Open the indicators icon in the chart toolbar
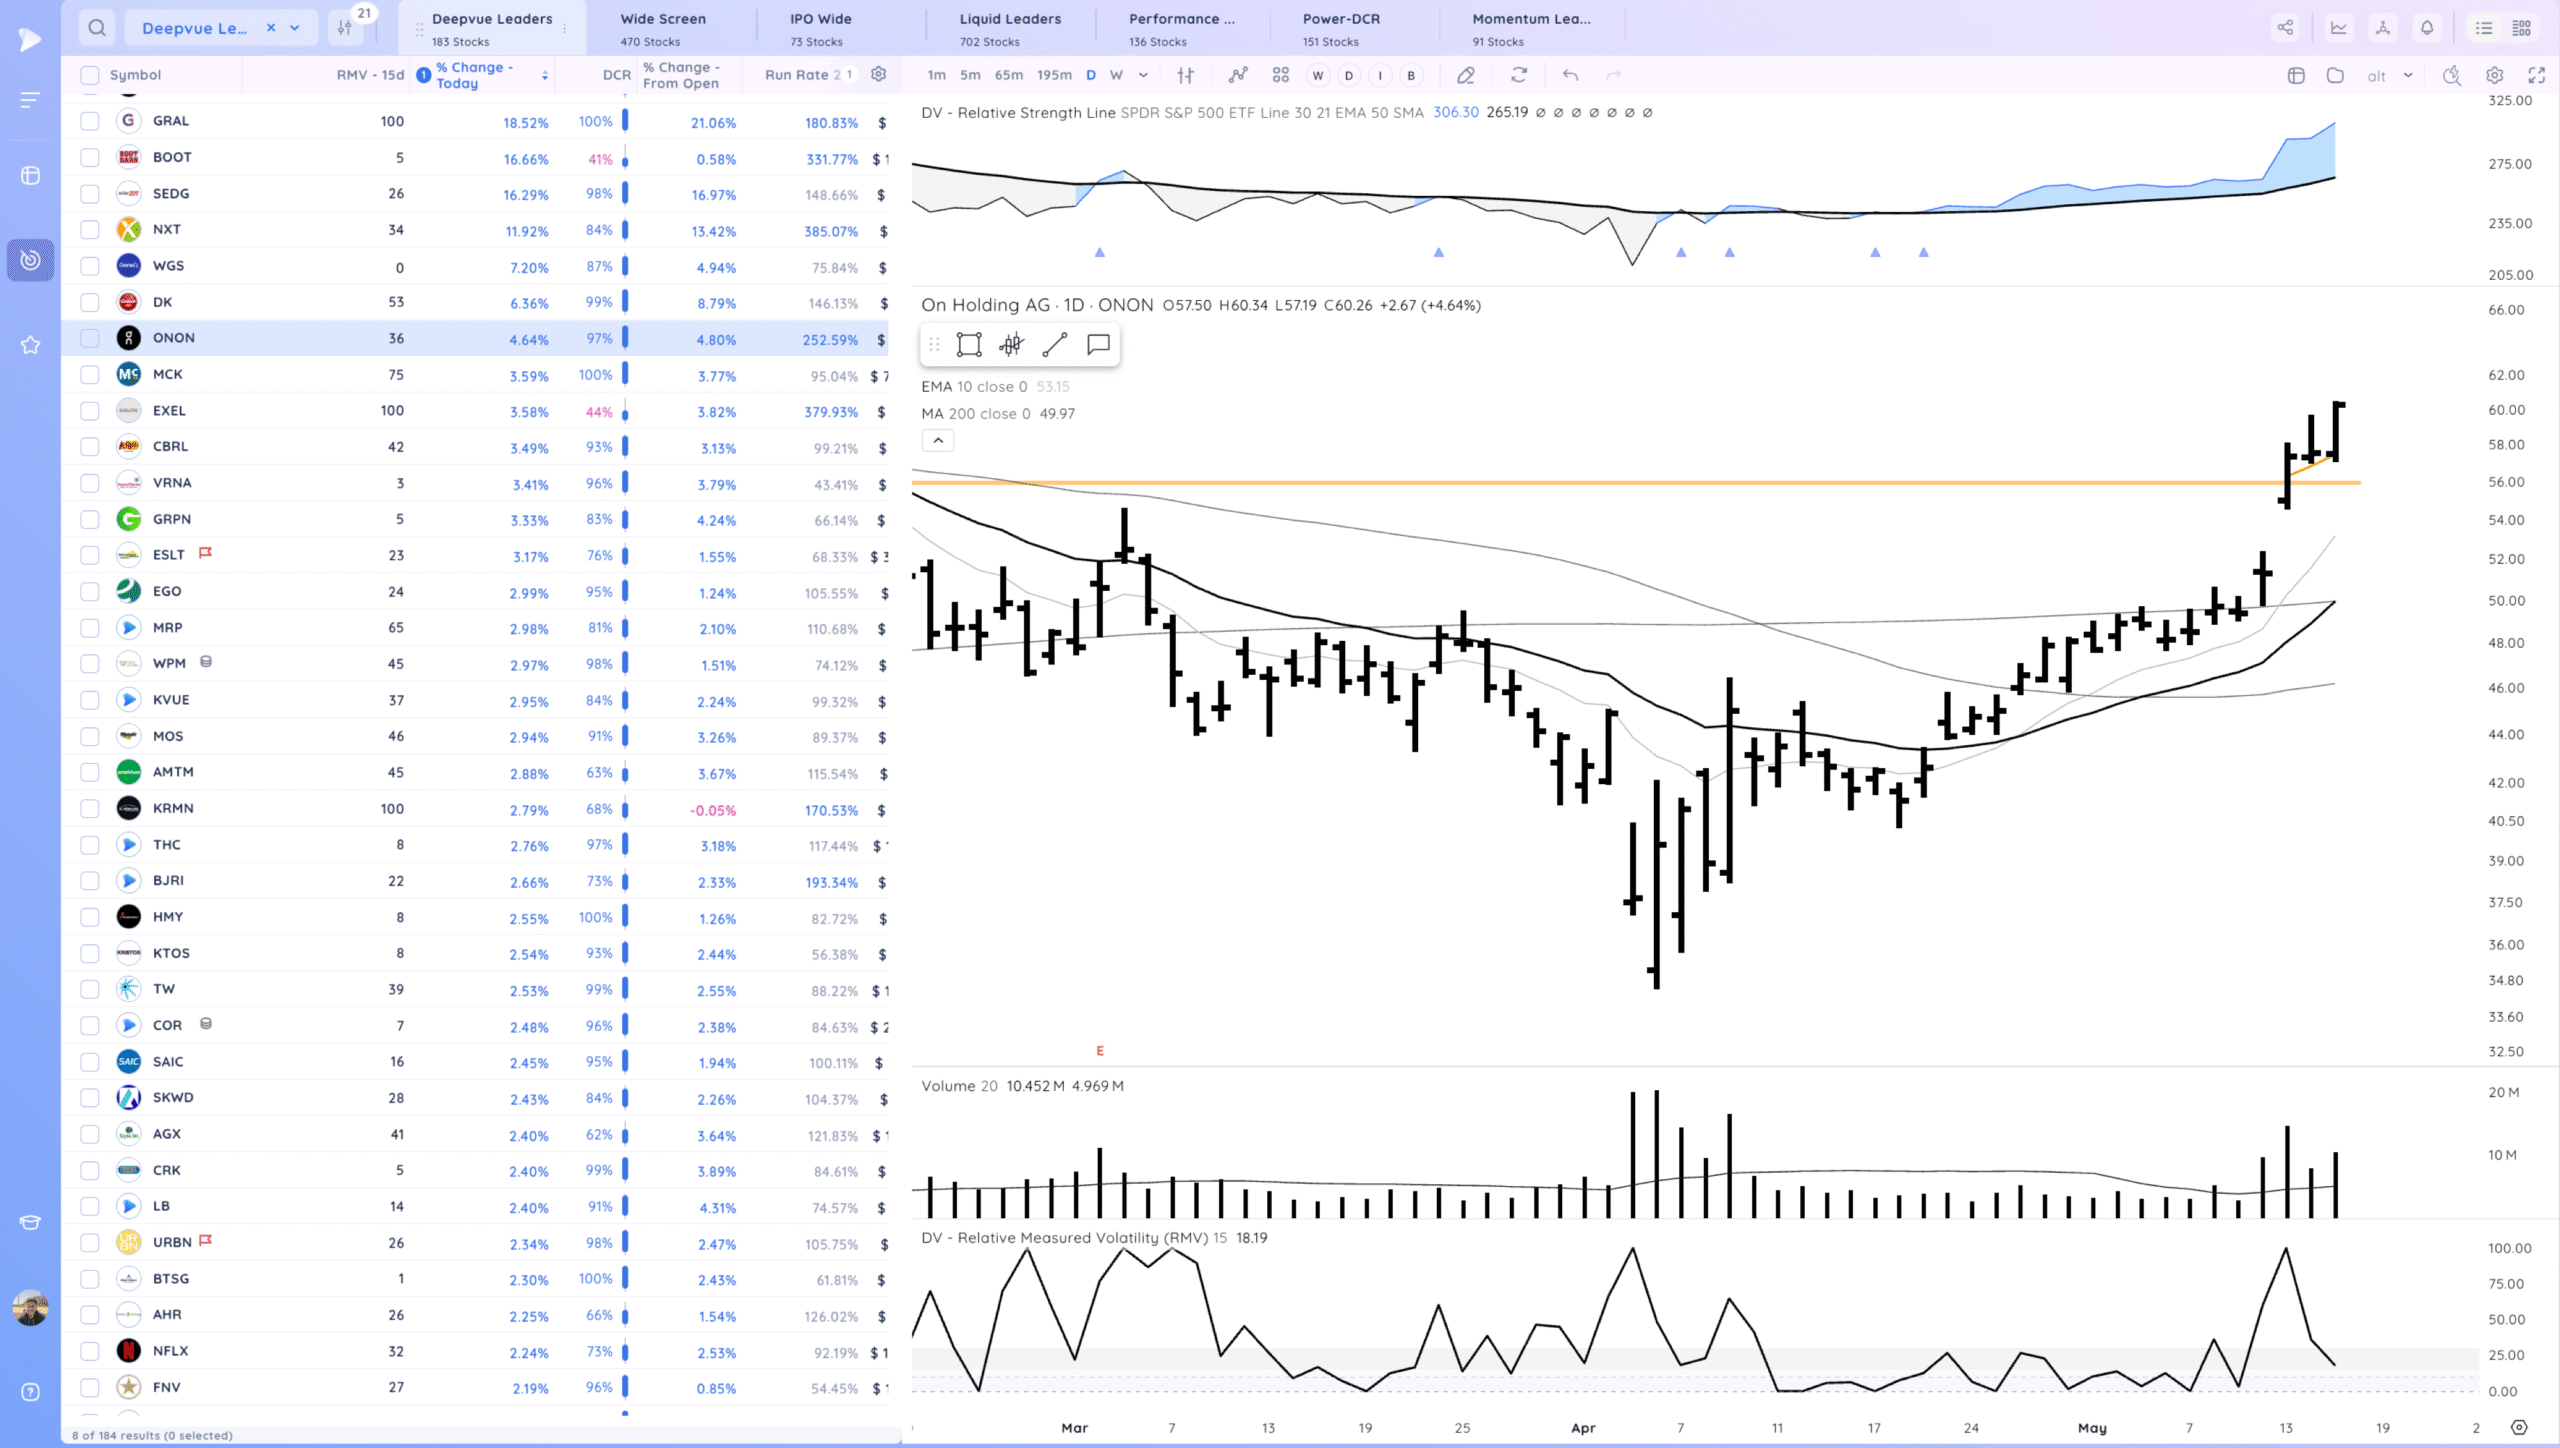Viewport: 2560px width, 1448px height. pos(1238,75)
